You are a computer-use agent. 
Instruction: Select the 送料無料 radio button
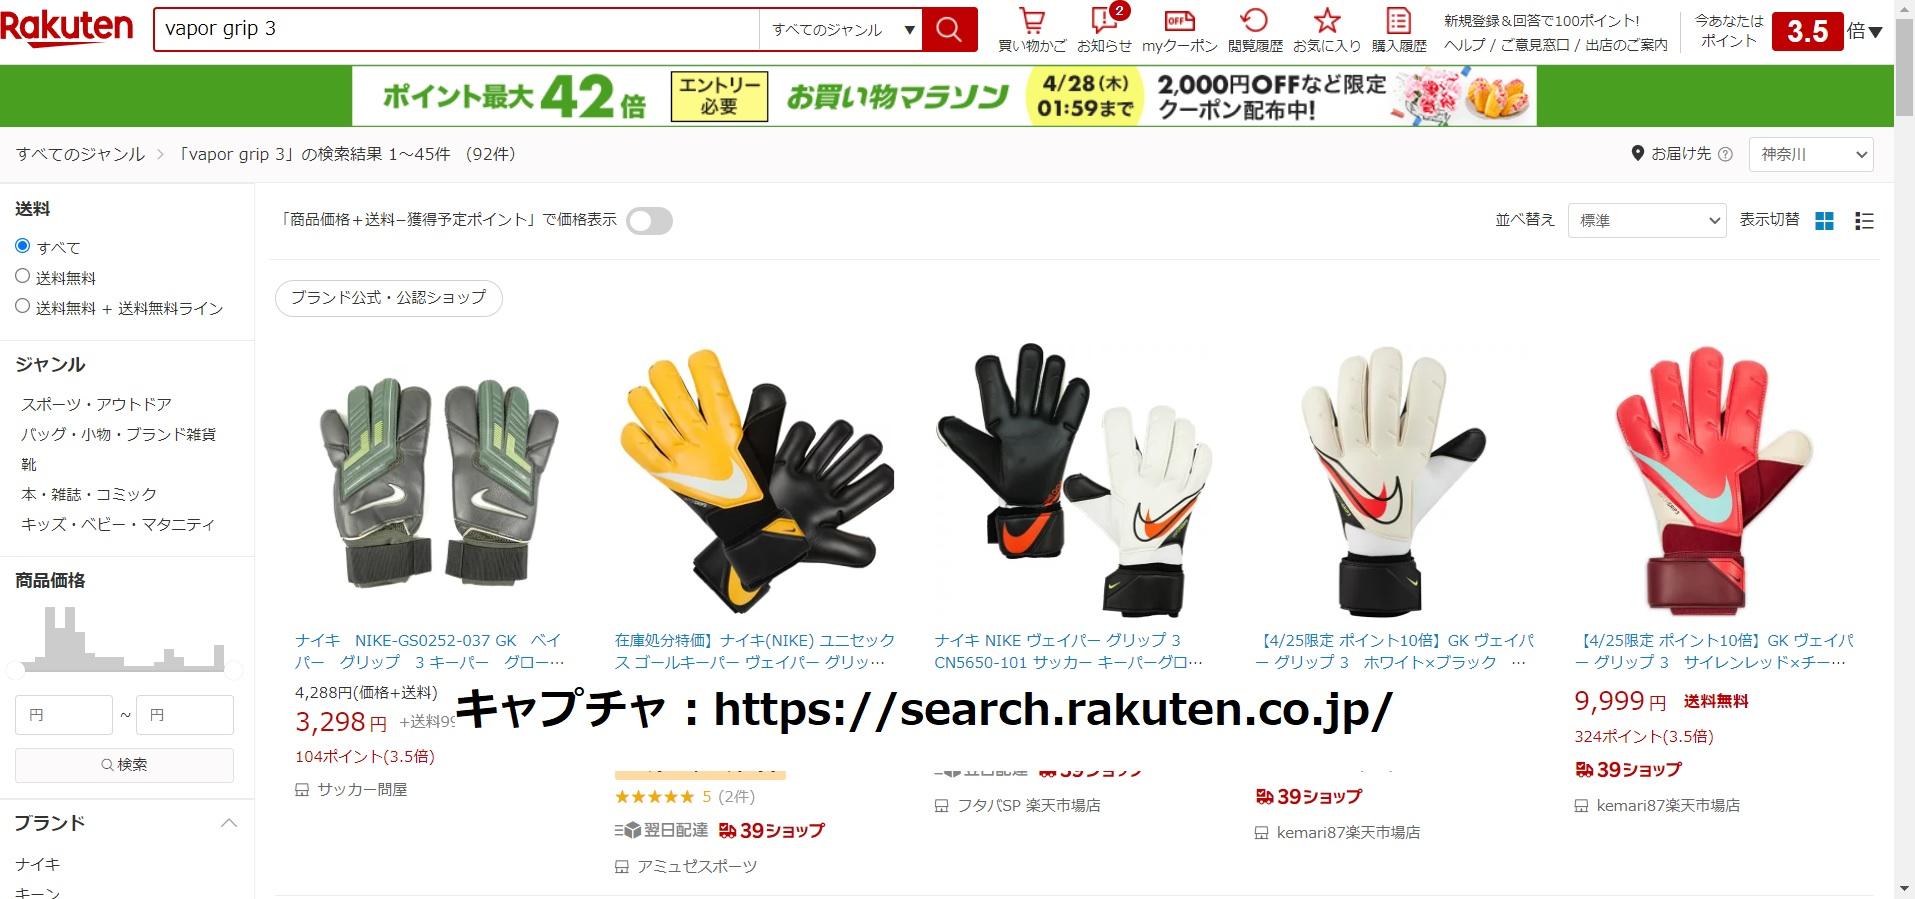23,276
